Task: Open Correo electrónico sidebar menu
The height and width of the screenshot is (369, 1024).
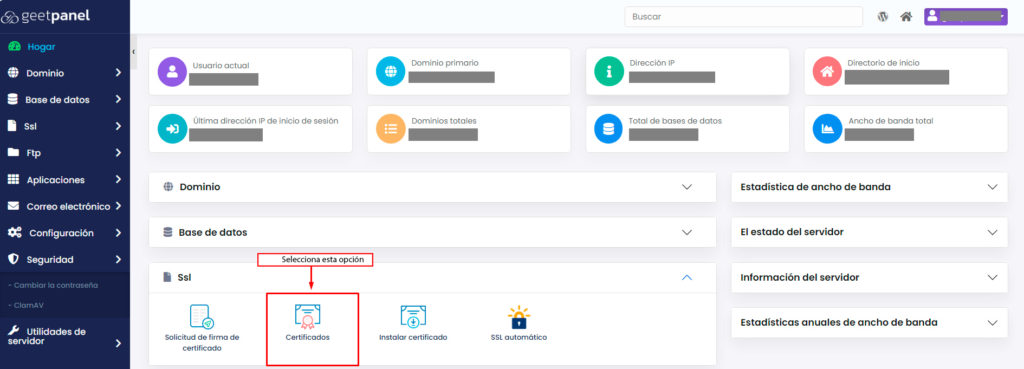Action: coord(65,206)
